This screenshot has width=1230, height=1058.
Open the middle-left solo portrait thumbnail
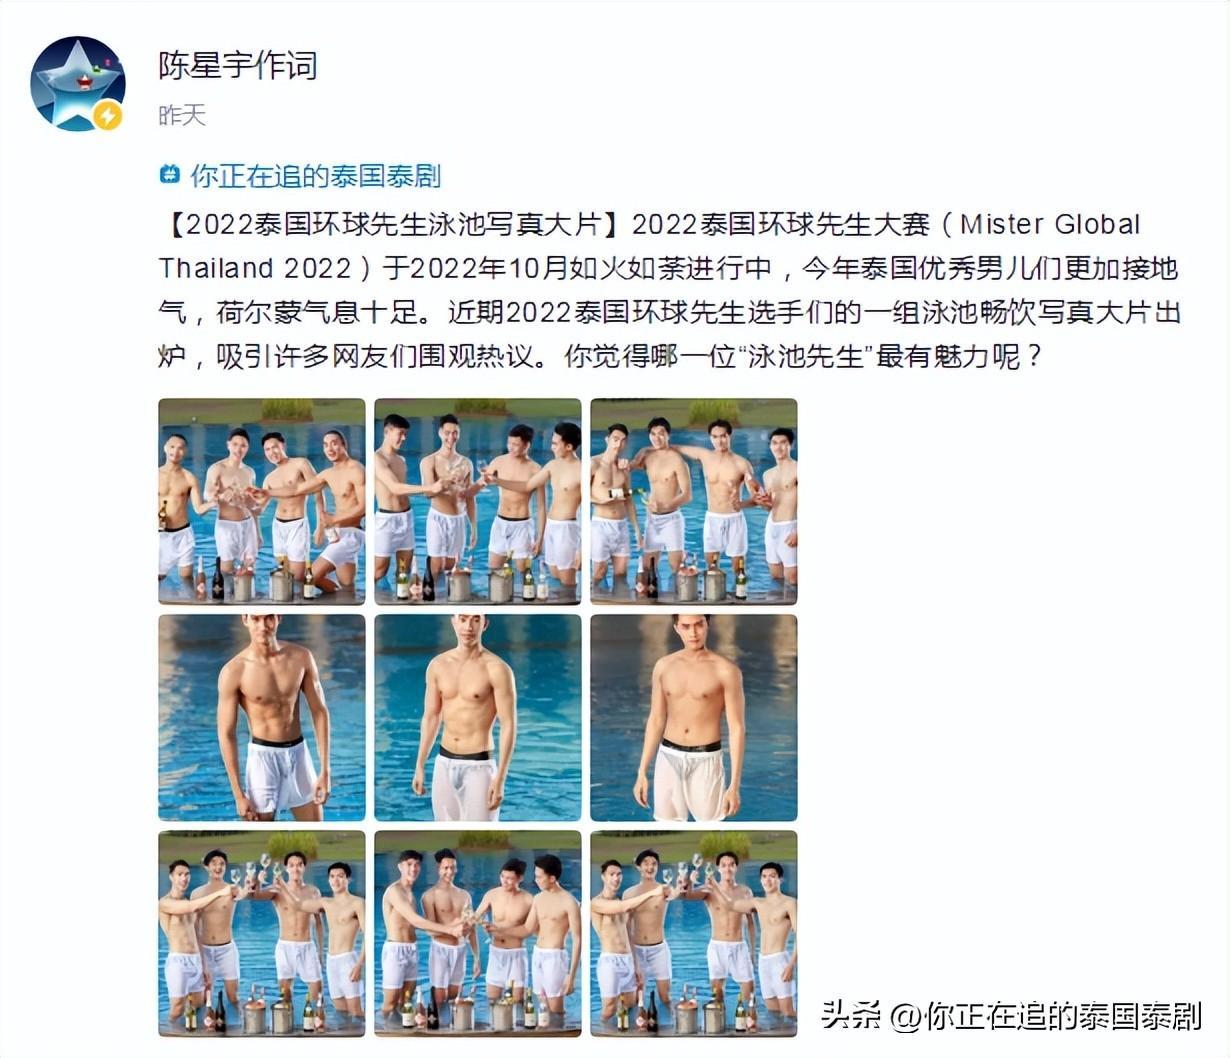[262, 717]
